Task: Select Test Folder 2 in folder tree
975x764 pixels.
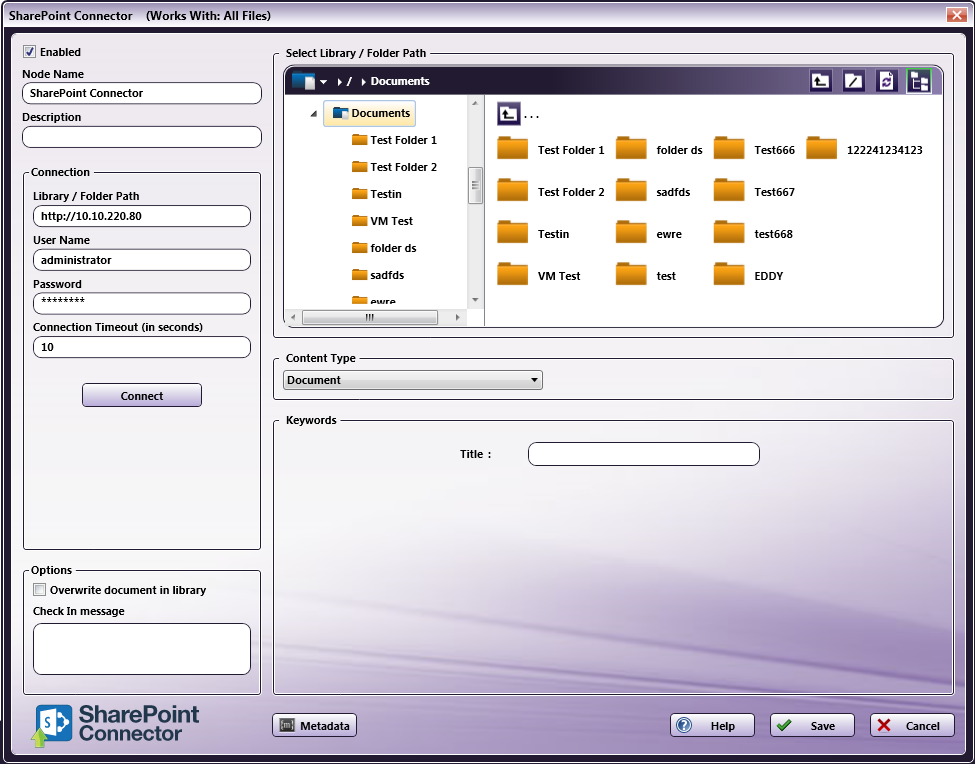Action: point(394,167)
